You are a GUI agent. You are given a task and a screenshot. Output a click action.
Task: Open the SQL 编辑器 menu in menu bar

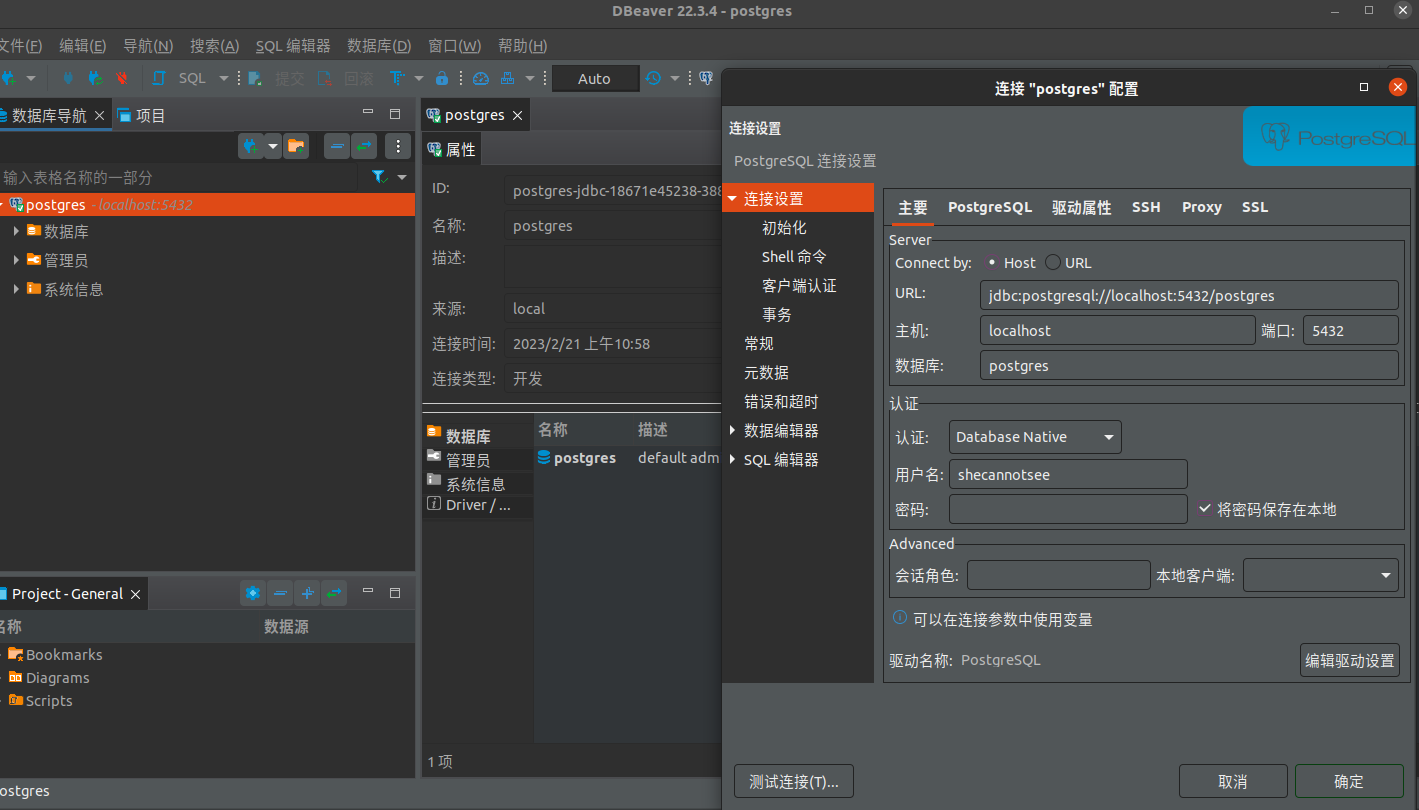tap(293, 46)
